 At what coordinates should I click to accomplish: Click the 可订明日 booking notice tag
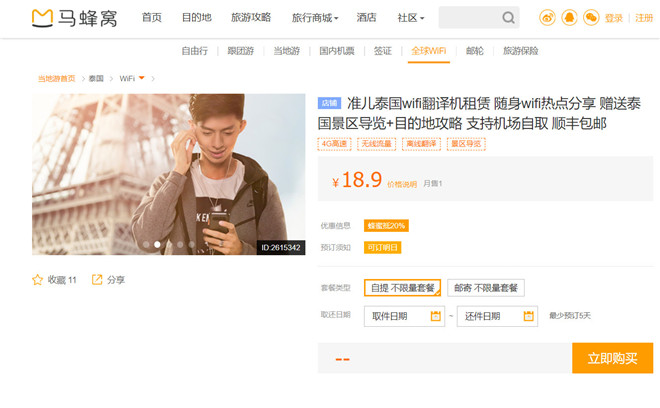click(x=383, y=247)
